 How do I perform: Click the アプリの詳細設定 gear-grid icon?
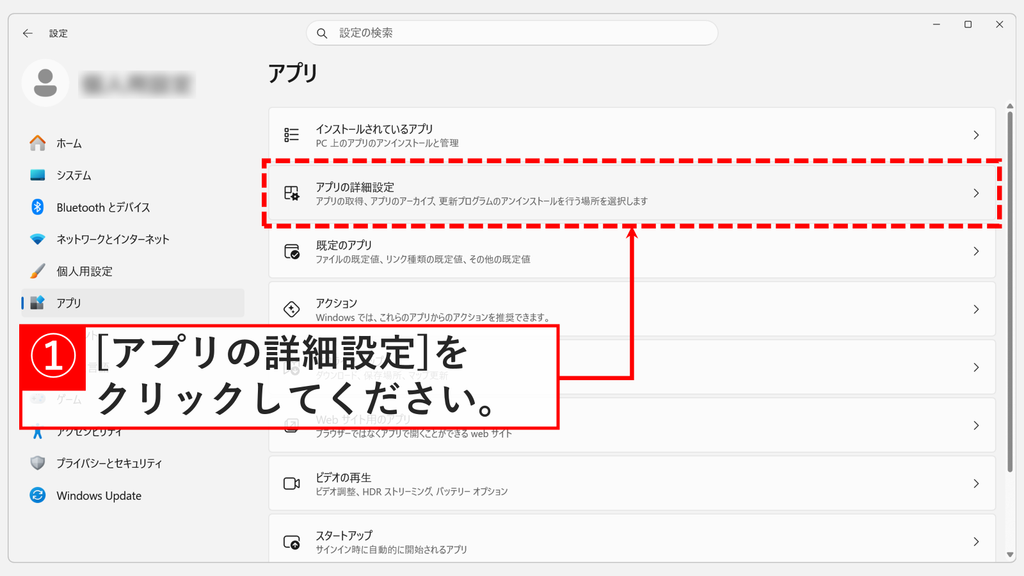(x=291, y=193)
